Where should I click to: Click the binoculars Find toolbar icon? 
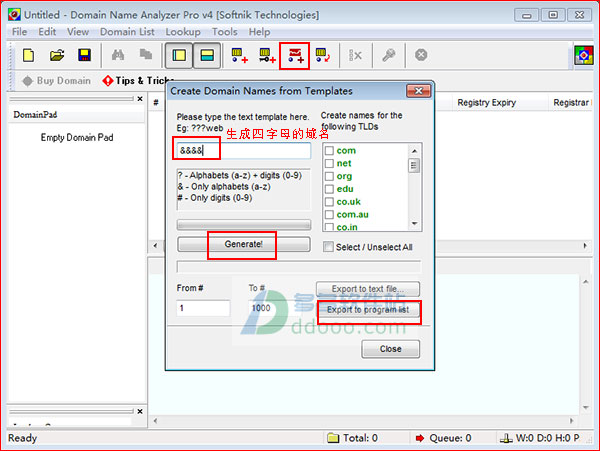(x=118, y=55)
